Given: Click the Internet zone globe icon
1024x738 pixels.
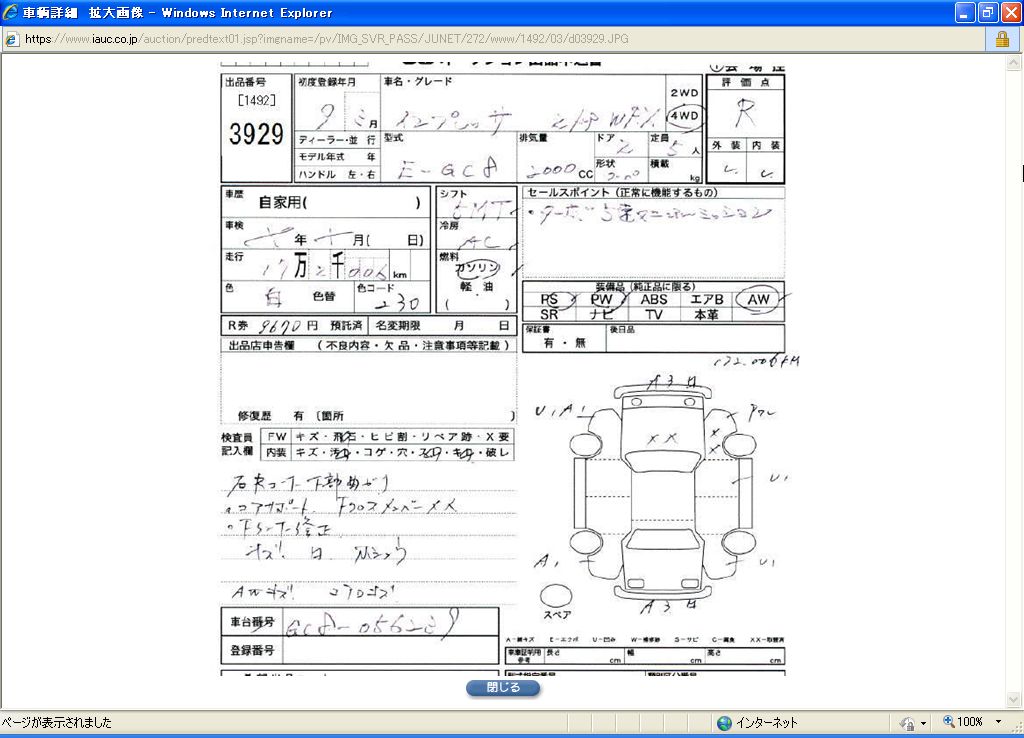Looking at the screenshot, I should pos(724,722).
